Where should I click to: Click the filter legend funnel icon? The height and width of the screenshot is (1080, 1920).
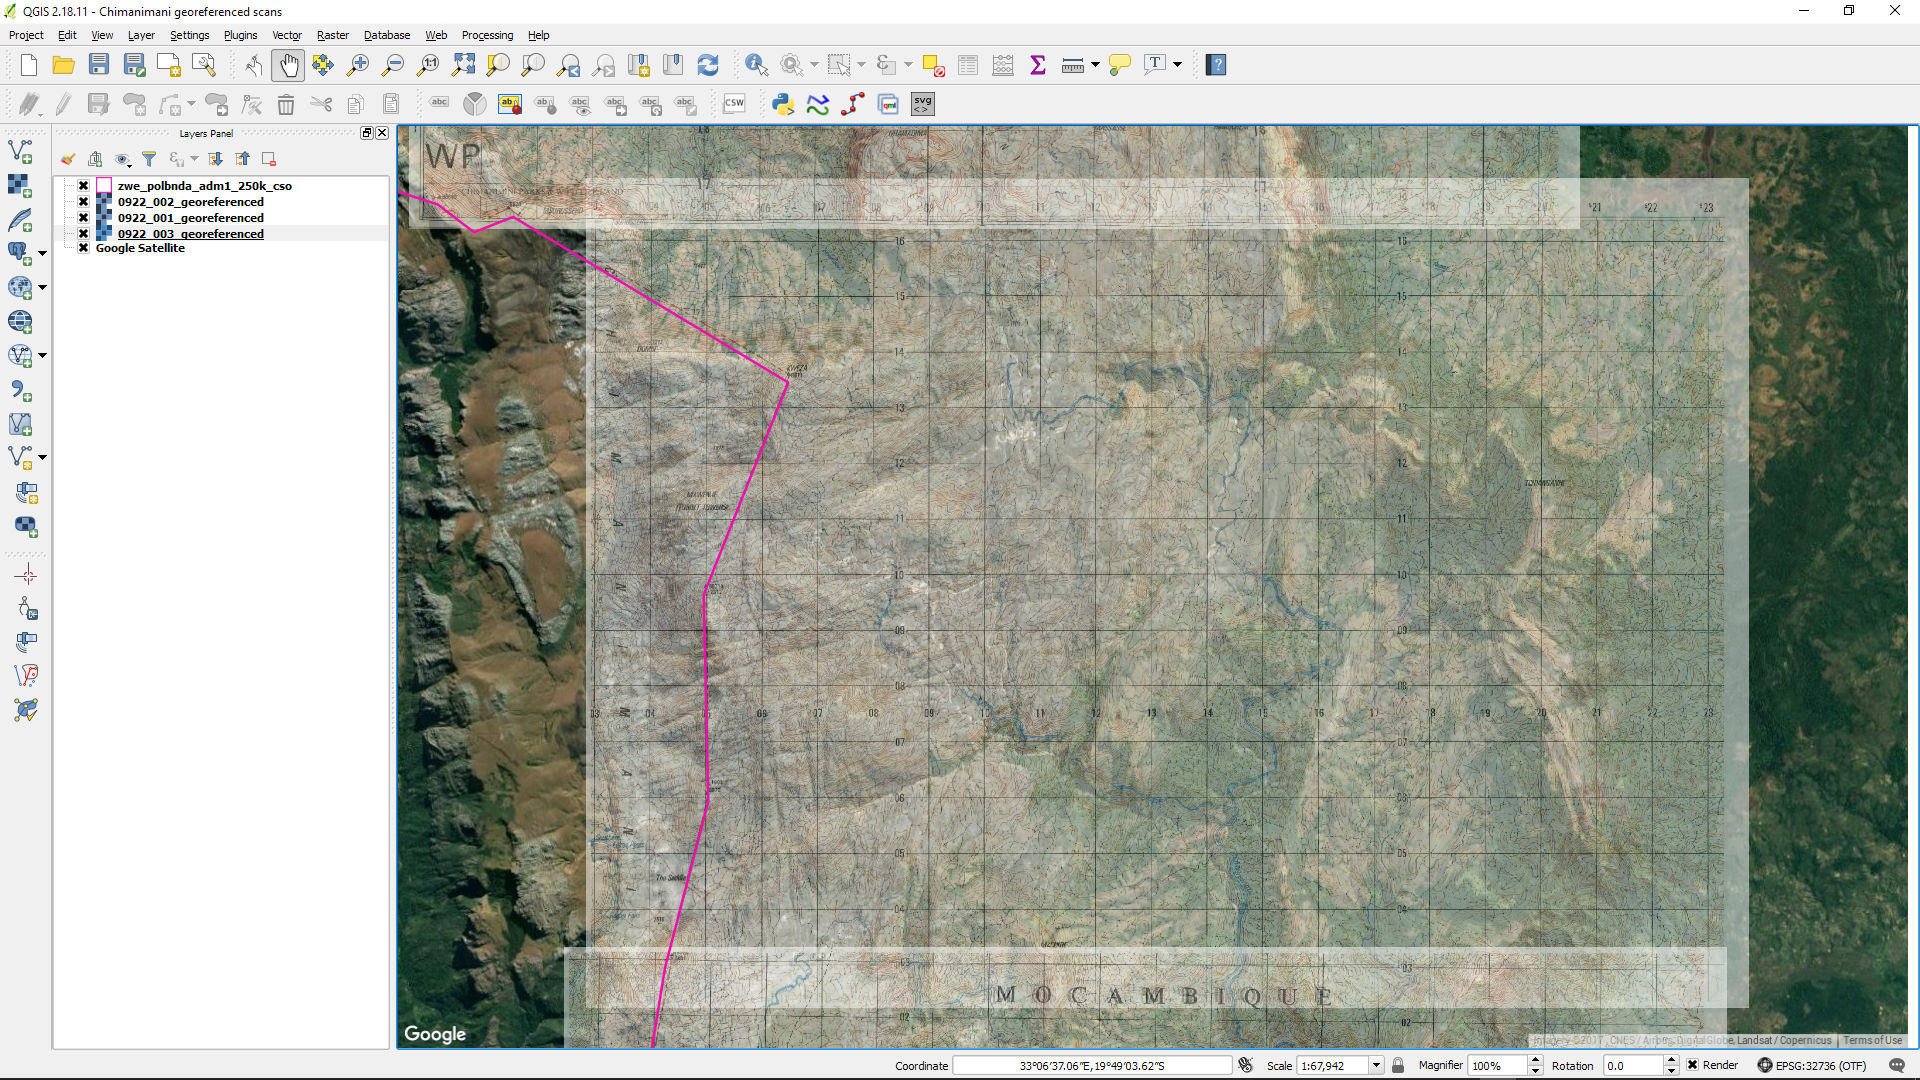(x=149, y=159)
